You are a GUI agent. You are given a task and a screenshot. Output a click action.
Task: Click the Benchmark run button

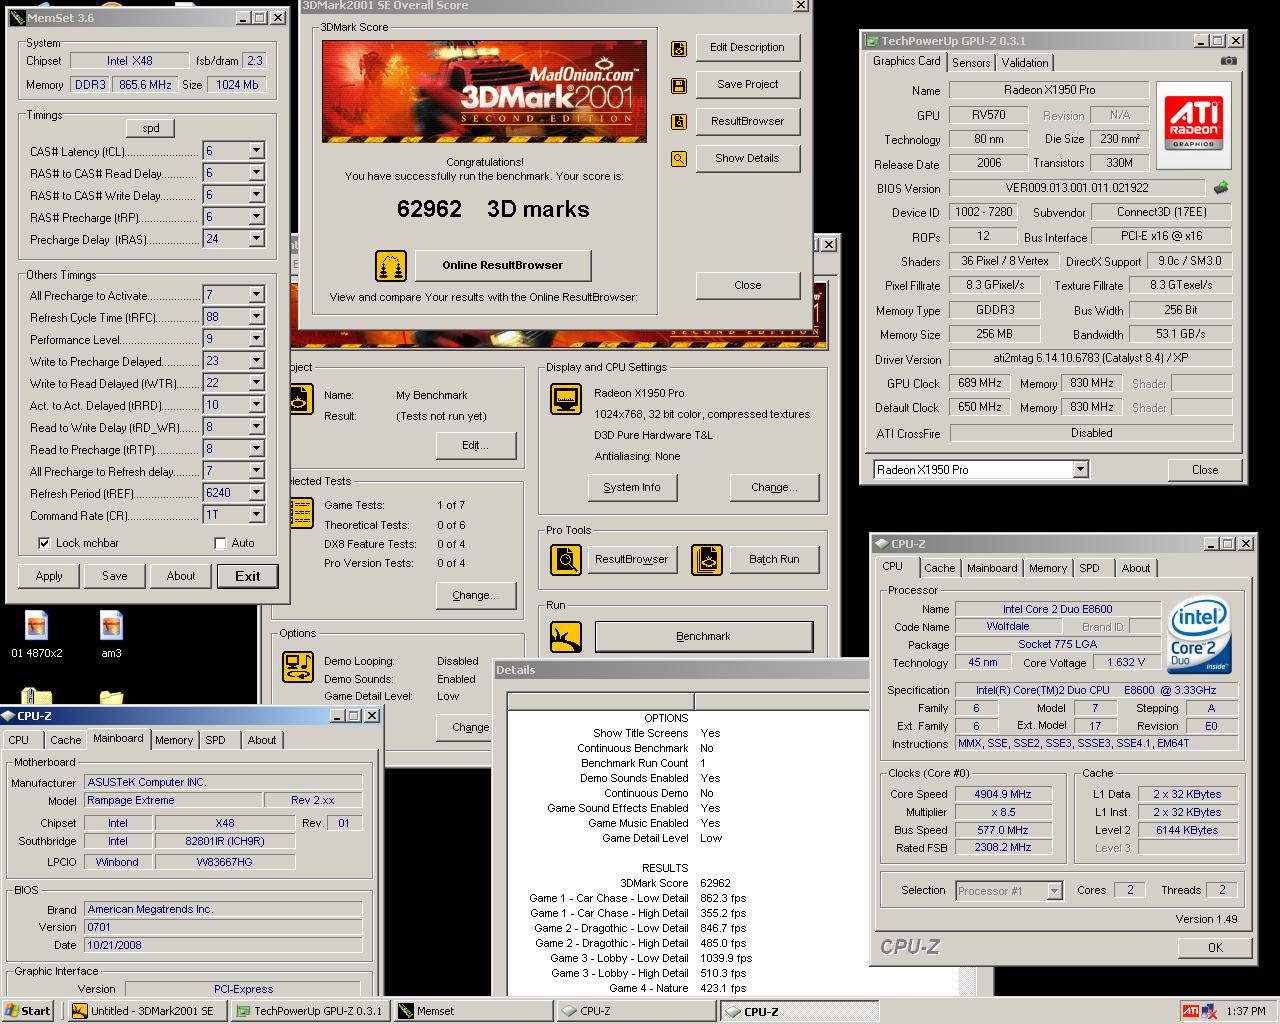pyautogui.click(x=704, y=636)
